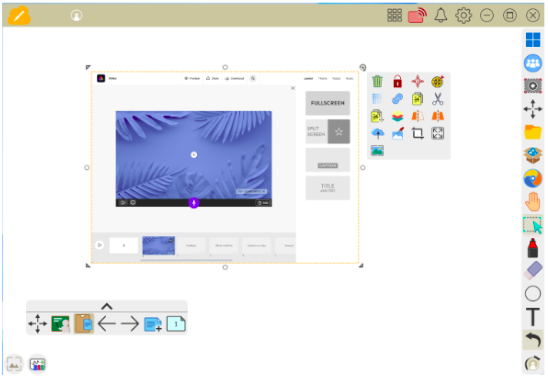Activate the text T tool
The image size is (548, 376).
tap(533, 317)
